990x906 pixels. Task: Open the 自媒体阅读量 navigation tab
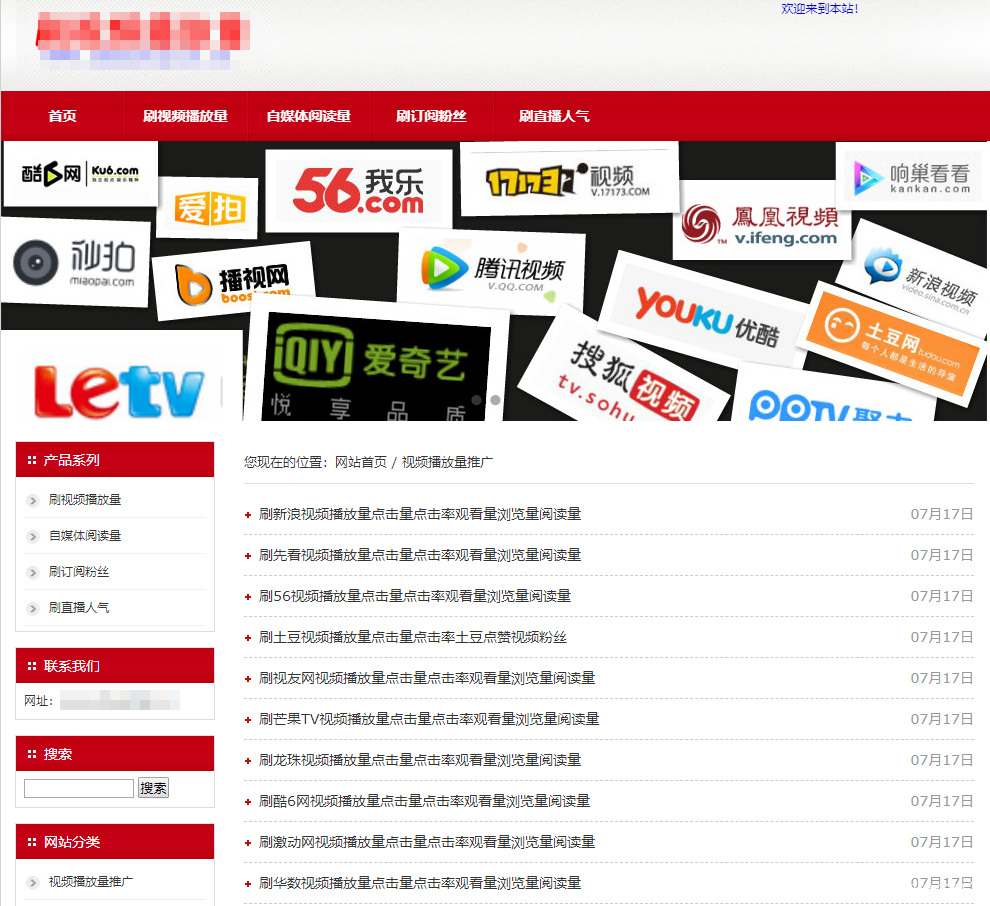(308, 116)
